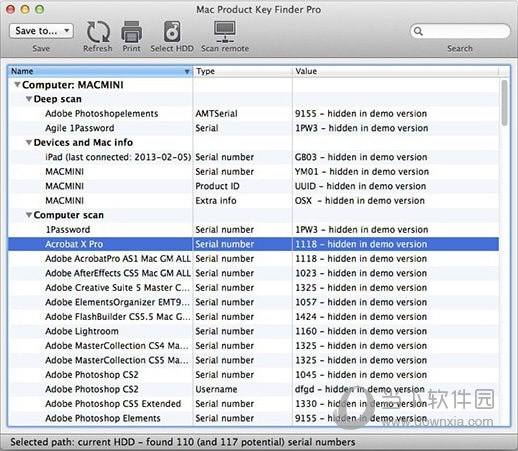Click the vertical scrollbar thumb of the list
This screenshot has width=518, height=451.
pyautogui.click(x=505, y=103)
